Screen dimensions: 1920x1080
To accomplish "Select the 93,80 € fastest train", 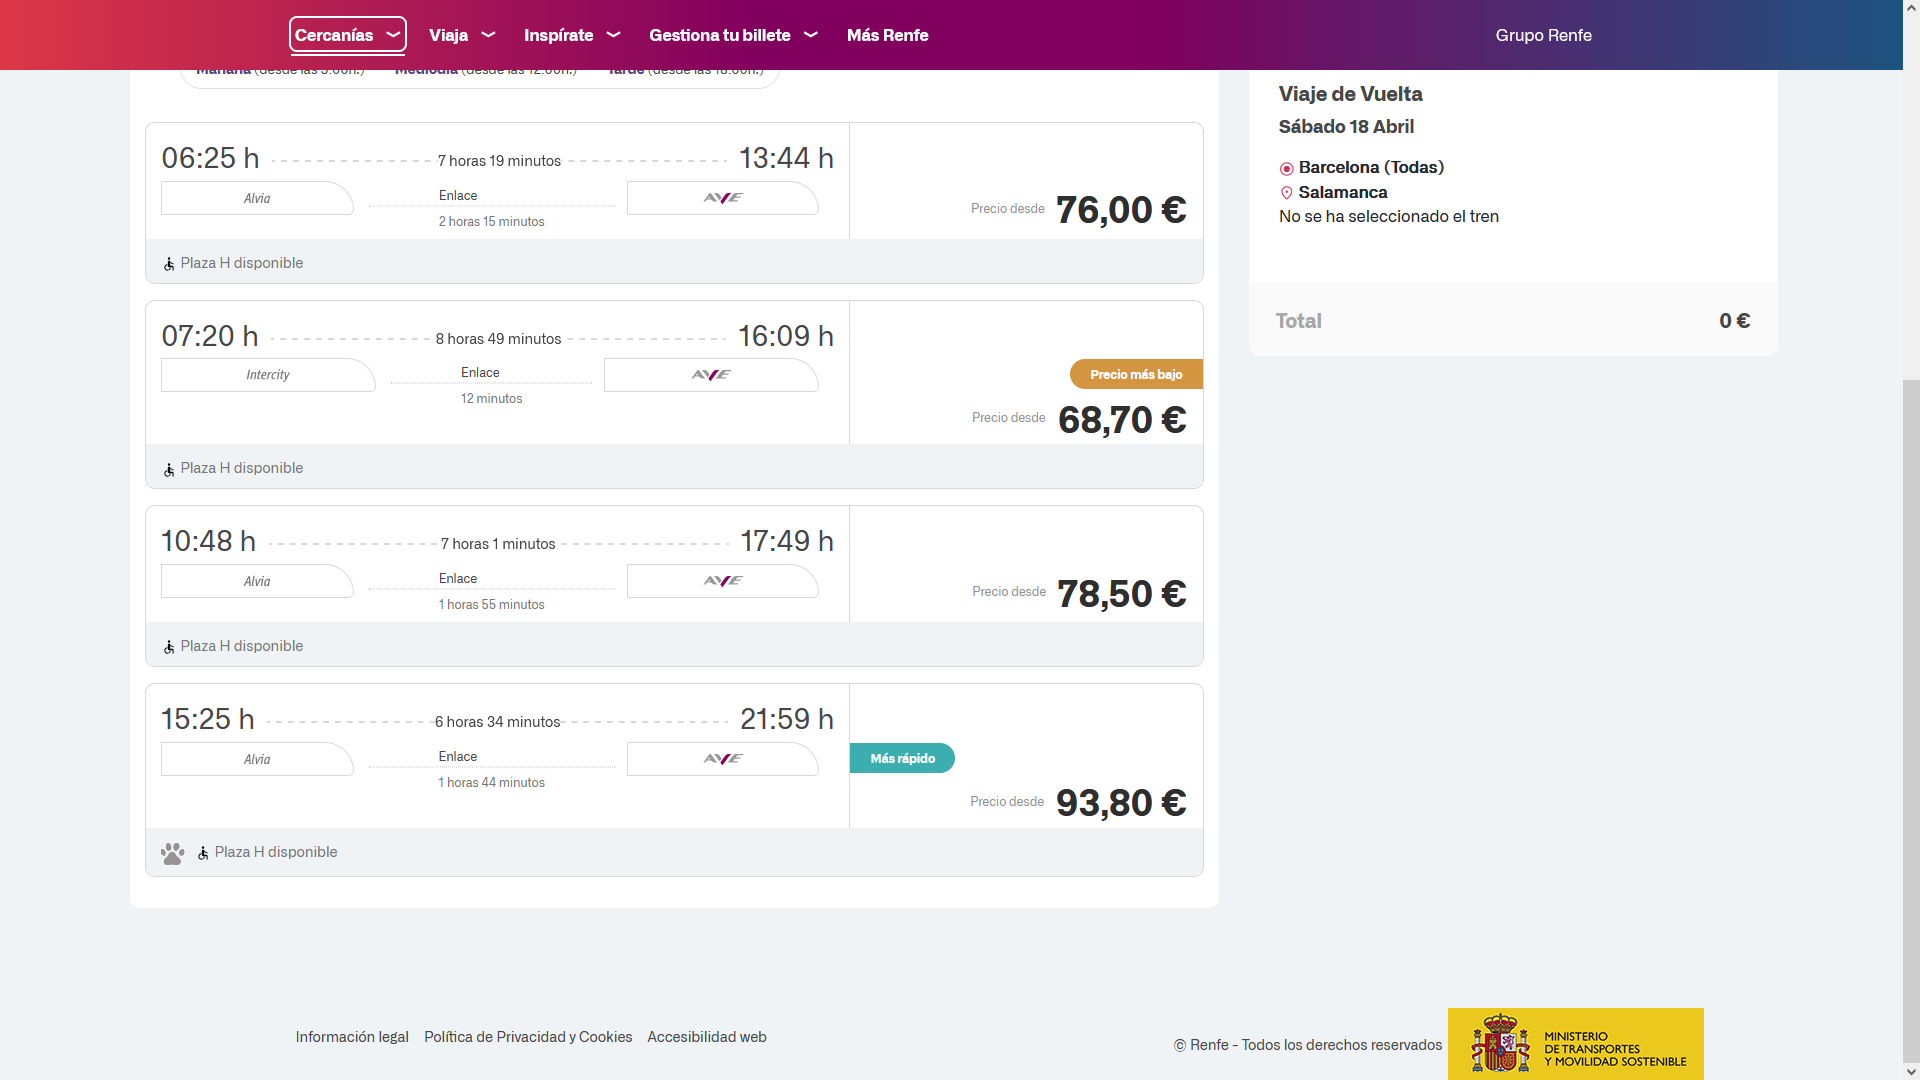I will [1120, 803].
